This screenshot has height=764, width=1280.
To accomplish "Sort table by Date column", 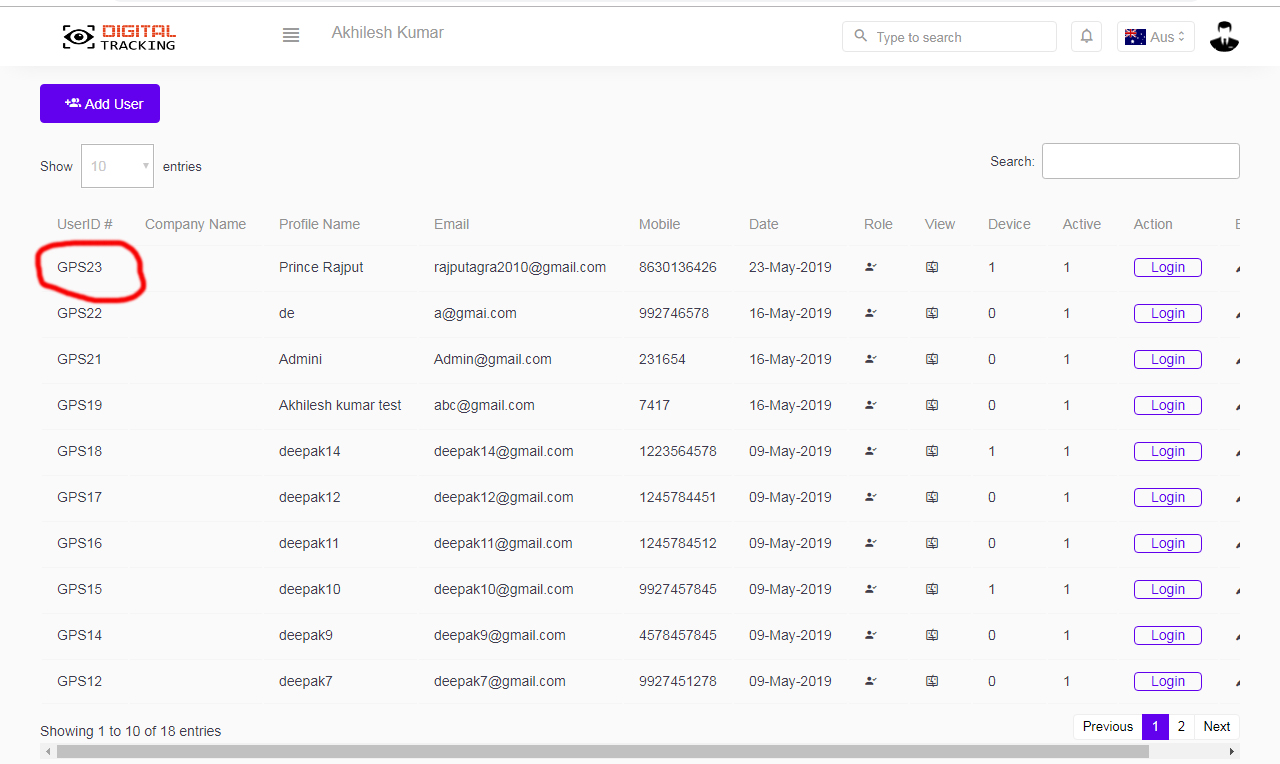I will [x=763, y=224].
